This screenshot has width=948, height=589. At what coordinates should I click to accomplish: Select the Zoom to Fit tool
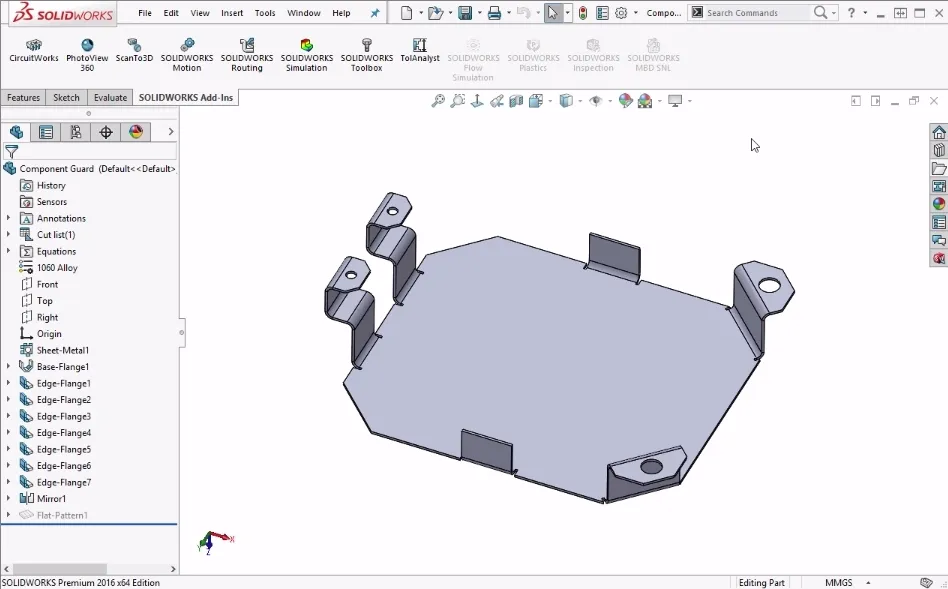(437, 100)
